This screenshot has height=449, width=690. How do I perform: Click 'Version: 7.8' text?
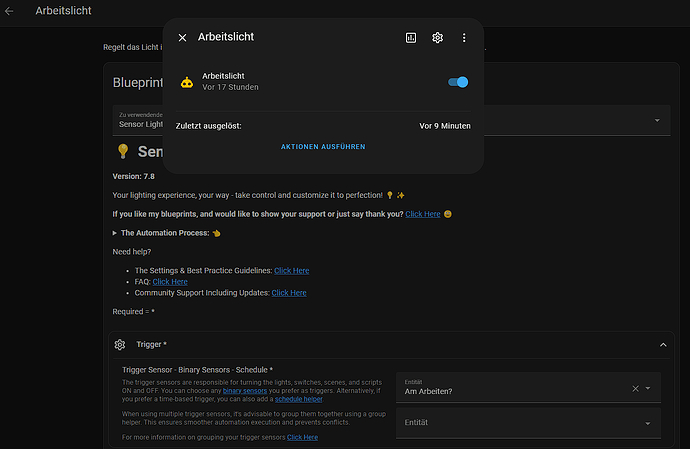[x=133, y=177]
